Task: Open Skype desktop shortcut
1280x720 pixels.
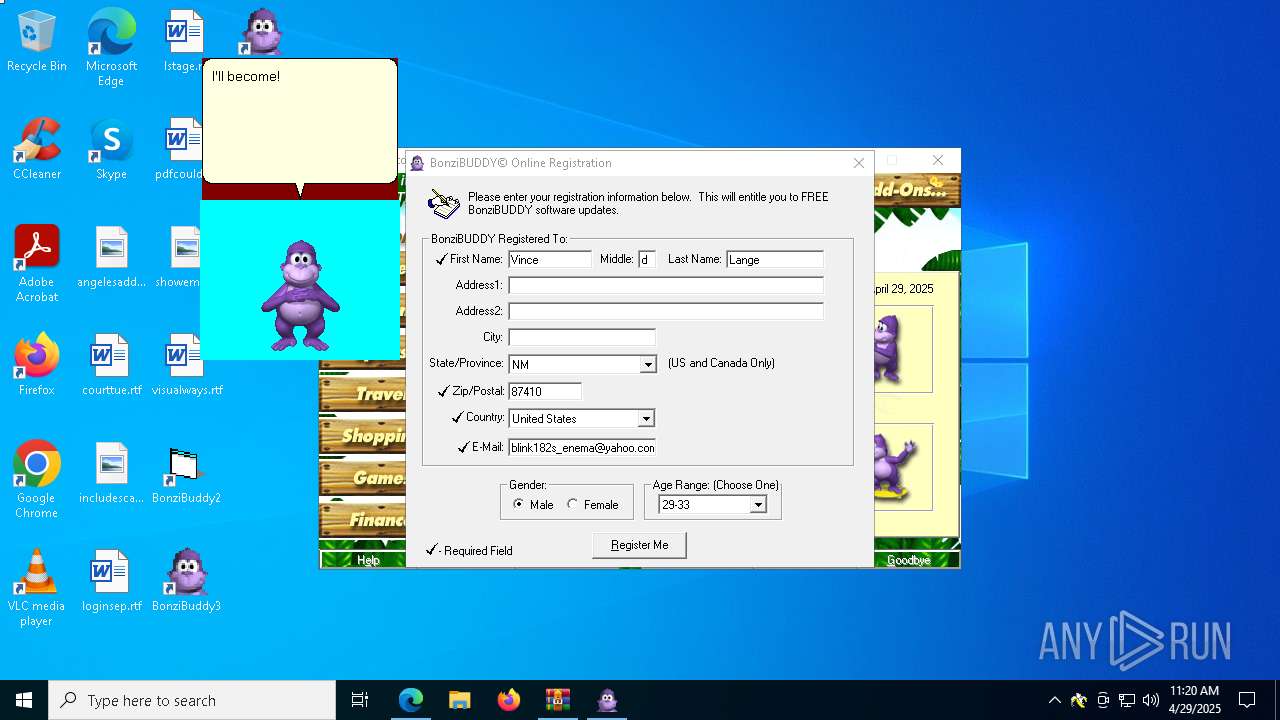Action: coord(111,150)
